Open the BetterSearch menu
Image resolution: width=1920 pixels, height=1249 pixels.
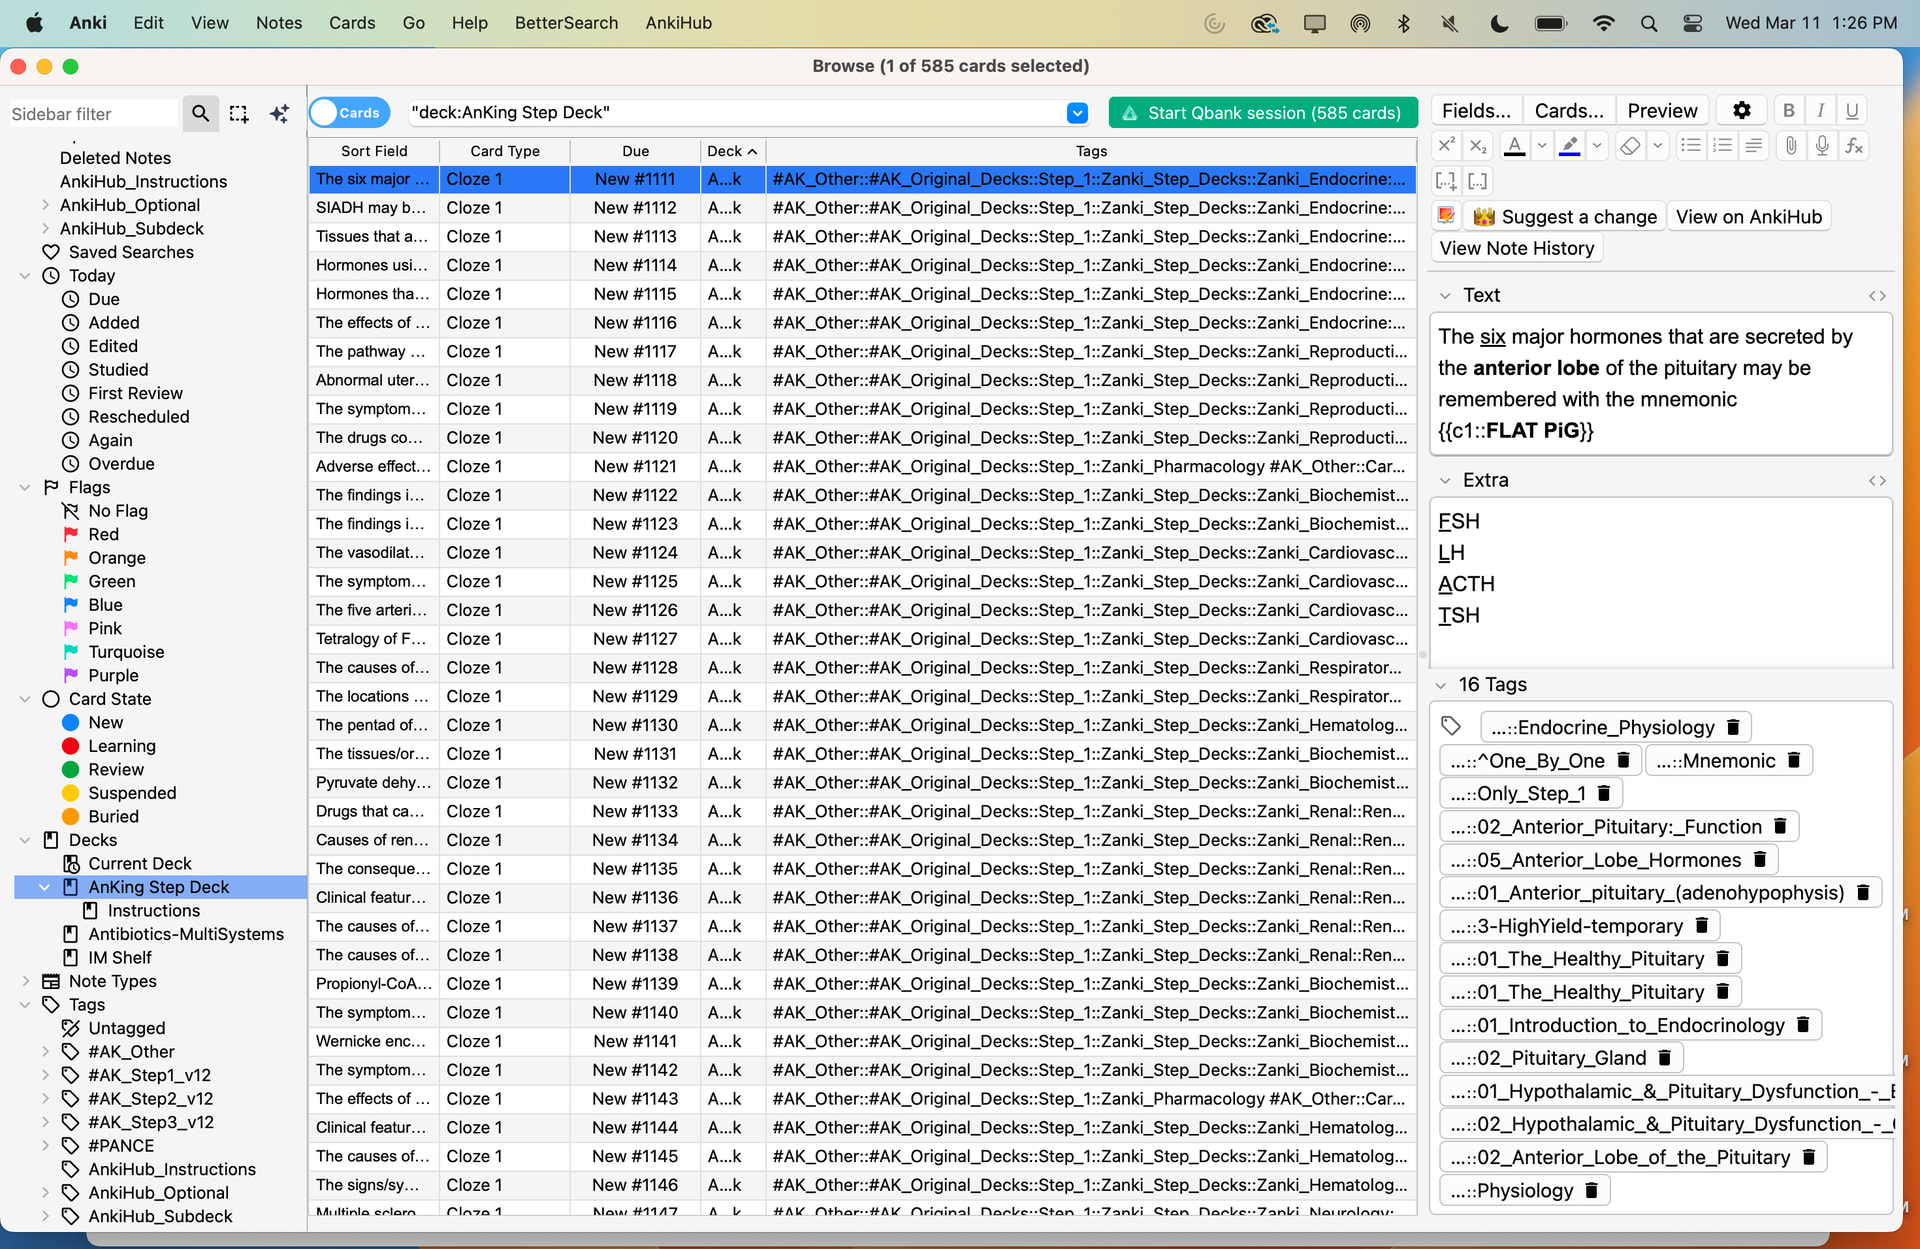[566, 22]
